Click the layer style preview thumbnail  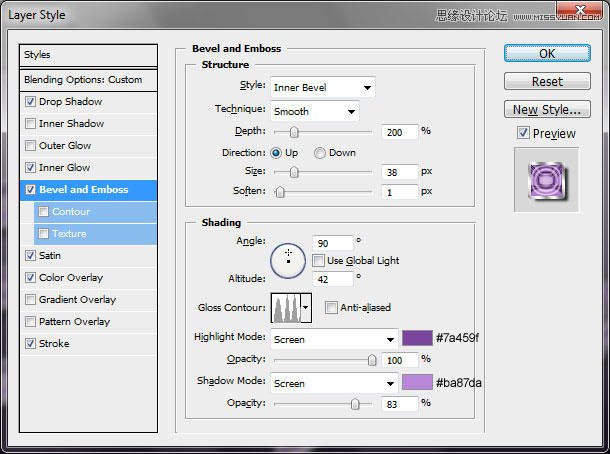[547, 180]
